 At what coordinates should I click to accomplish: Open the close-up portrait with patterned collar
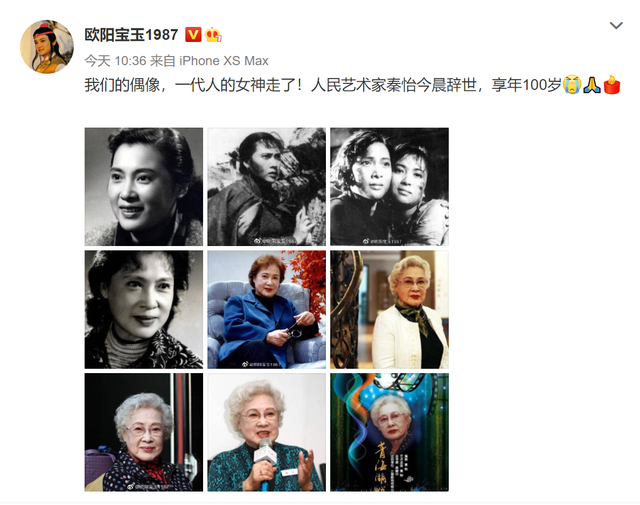point(144,309)
